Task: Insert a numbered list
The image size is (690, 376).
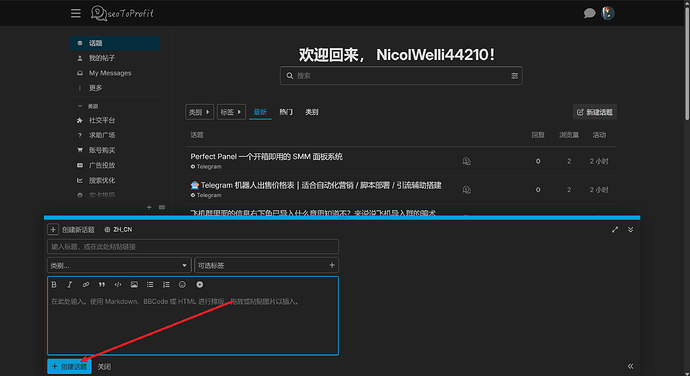Action: (x=166, y=285)
